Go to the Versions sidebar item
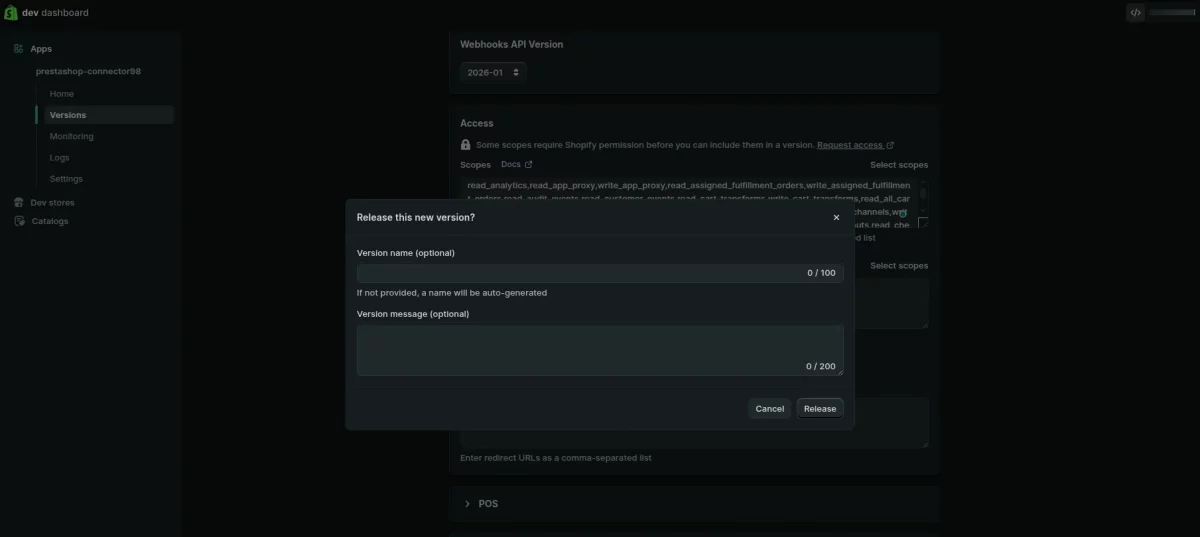This screenshot has width=1200, height=537. pyautogui.click(x=68, y=115)
